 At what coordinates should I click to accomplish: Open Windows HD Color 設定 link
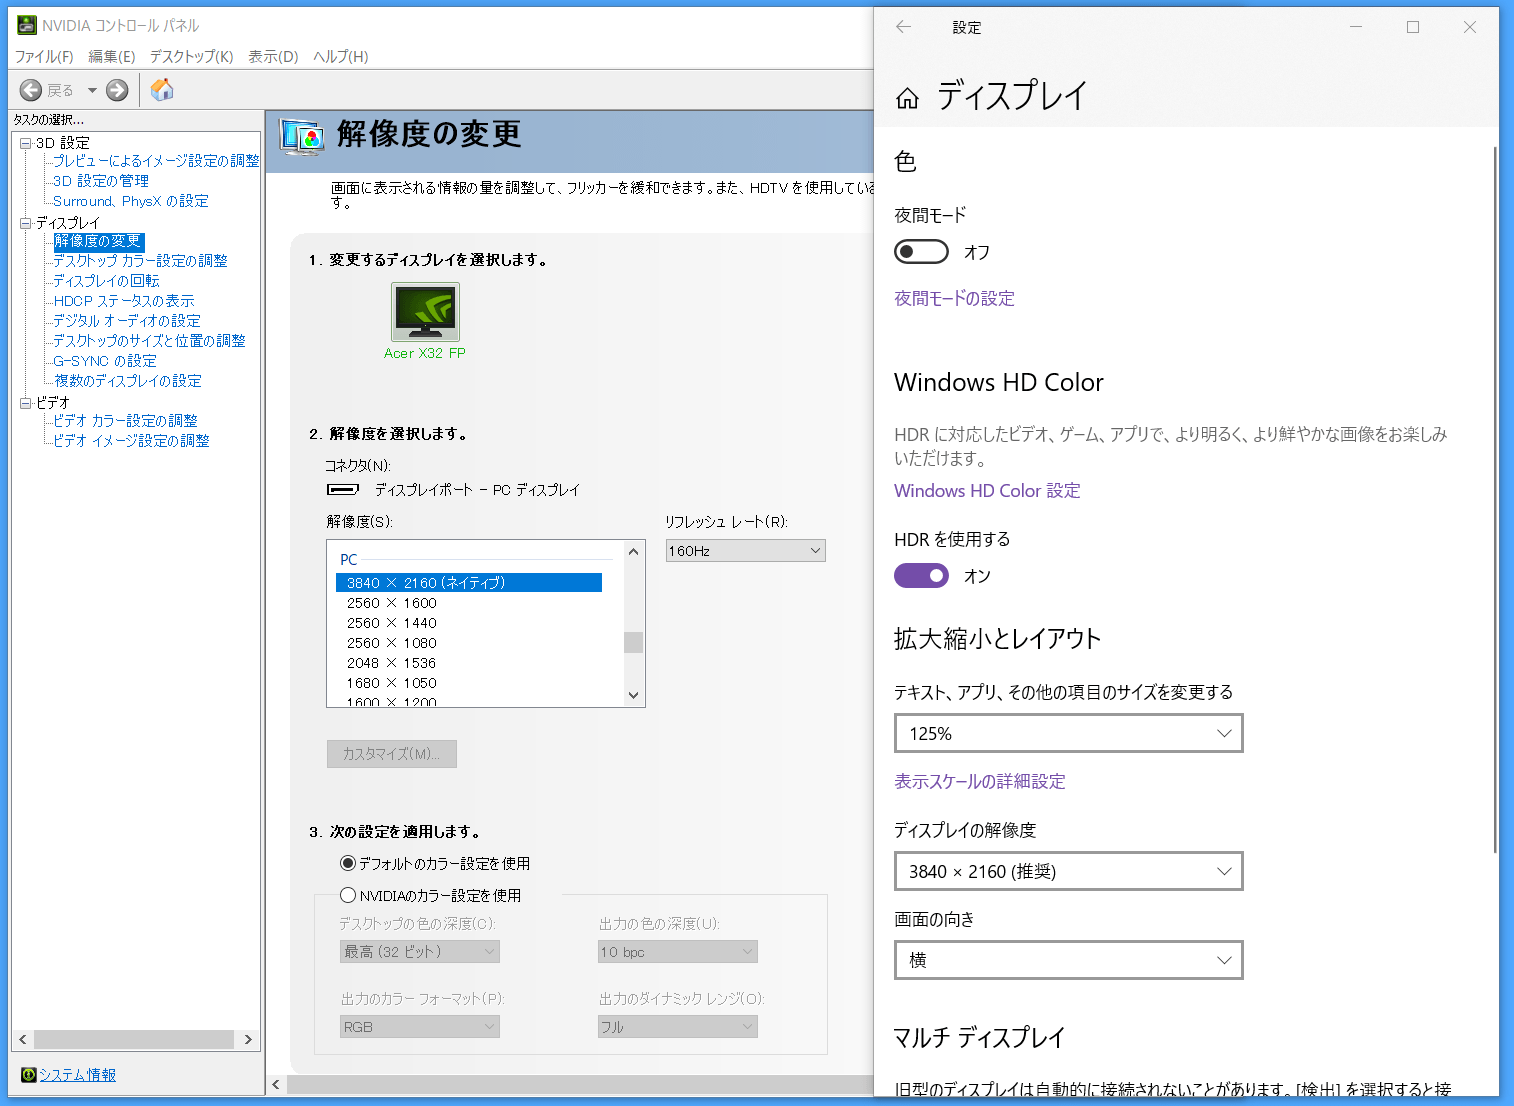(x=987, y=491)
